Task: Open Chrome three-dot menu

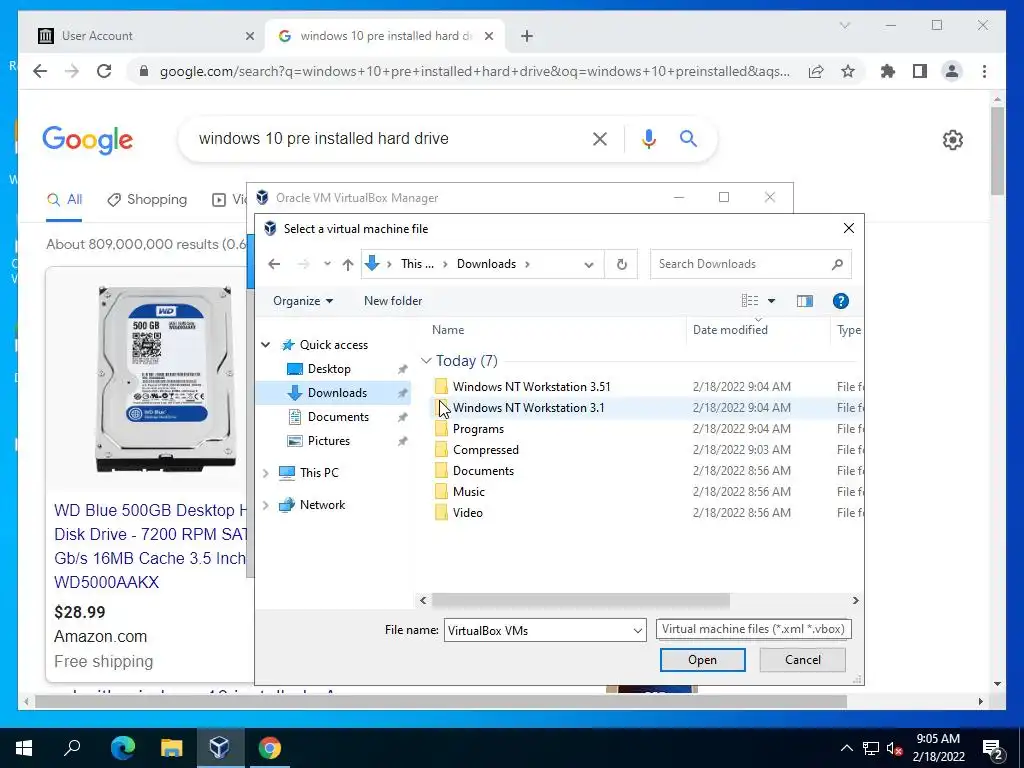Action: [984, 71]
